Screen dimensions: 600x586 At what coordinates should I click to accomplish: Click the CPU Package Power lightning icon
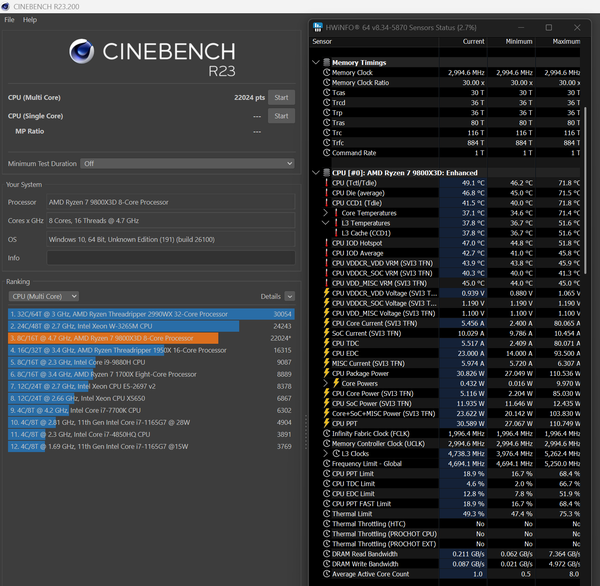[x=326, y=373]
